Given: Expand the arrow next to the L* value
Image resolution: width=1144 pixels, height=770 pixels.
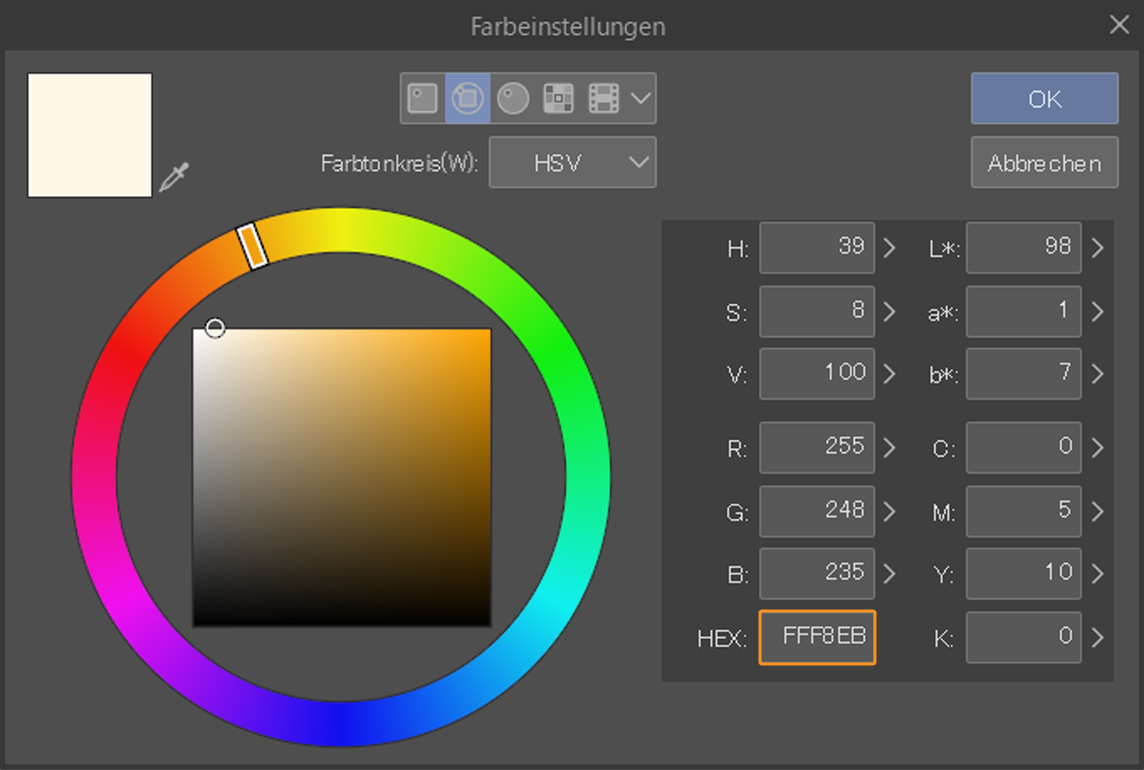Looking at the screenshot, I should [1097, 248].
